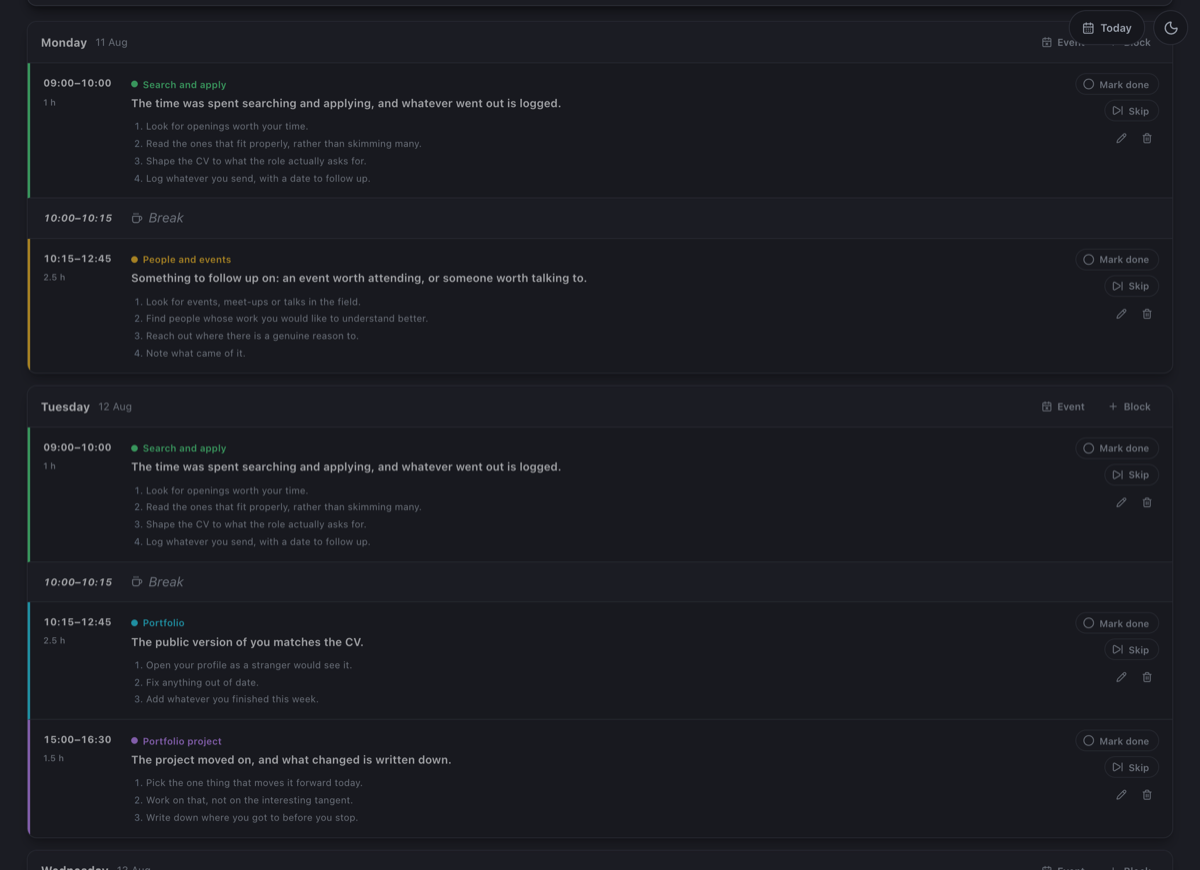The height and width of the screenshot is (870, 1200).
Task: Edit Tuesday's Portfolio block with pencil
Action: 1121,677
